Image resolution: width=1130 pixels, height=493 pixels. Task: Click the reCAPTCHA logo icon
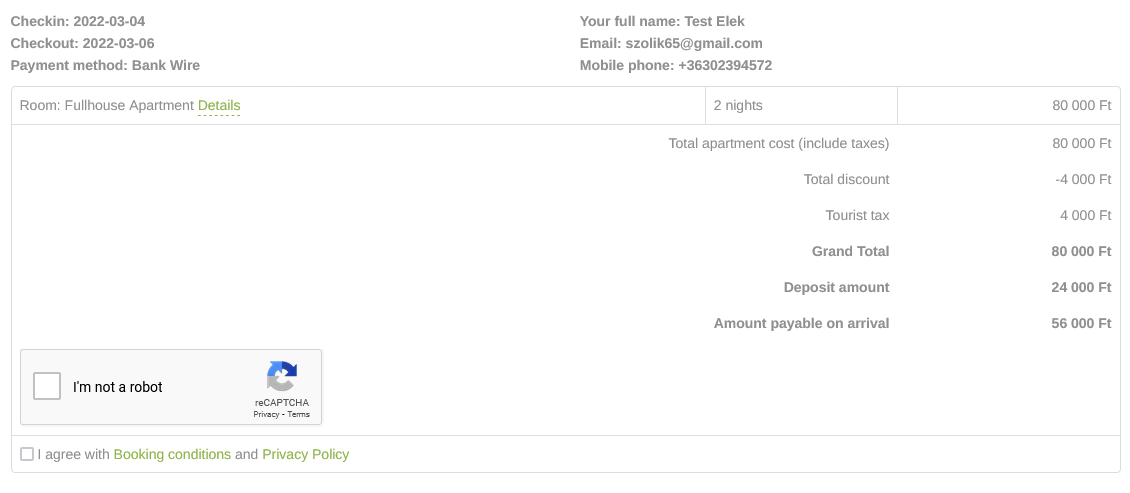pos(282,376)
